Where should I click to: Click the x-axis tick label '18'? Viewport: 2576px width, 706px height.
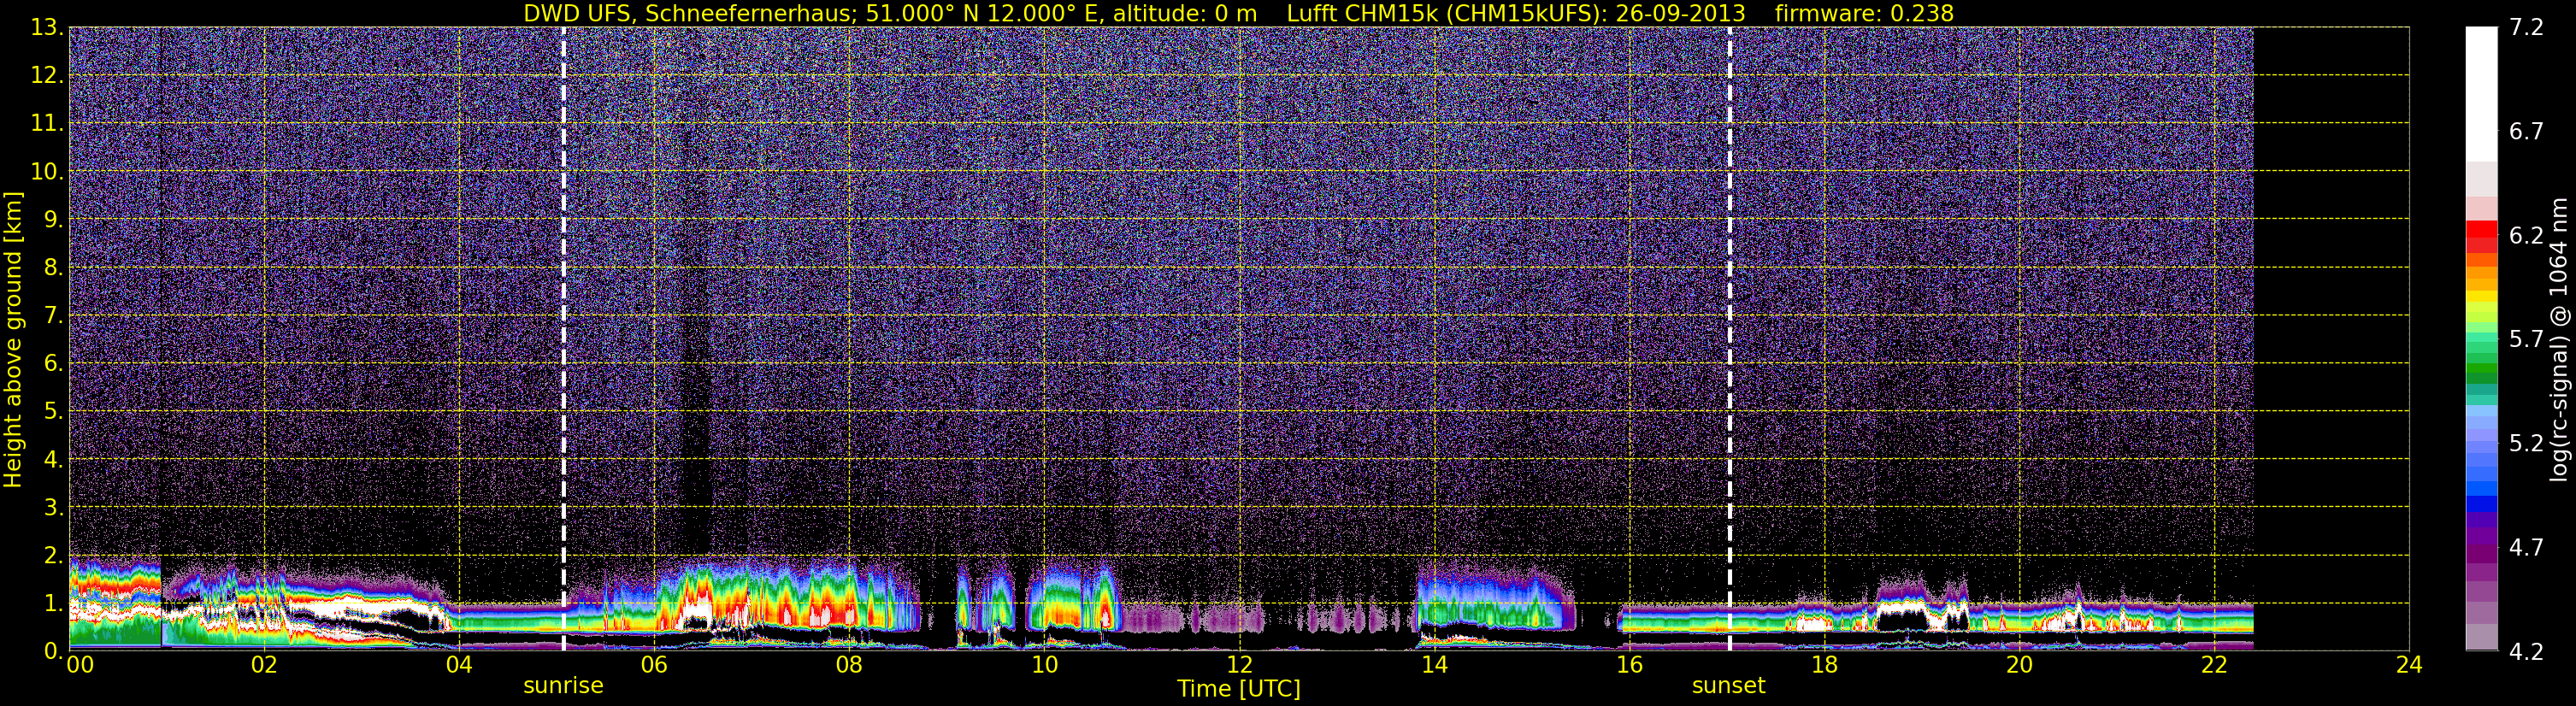(1824, 665)
